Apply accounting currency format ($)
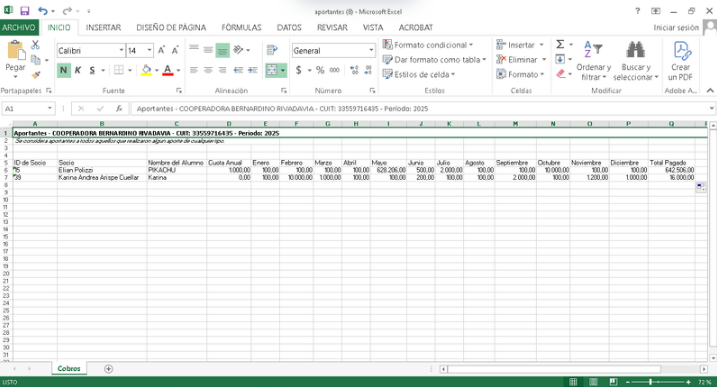 299,70
